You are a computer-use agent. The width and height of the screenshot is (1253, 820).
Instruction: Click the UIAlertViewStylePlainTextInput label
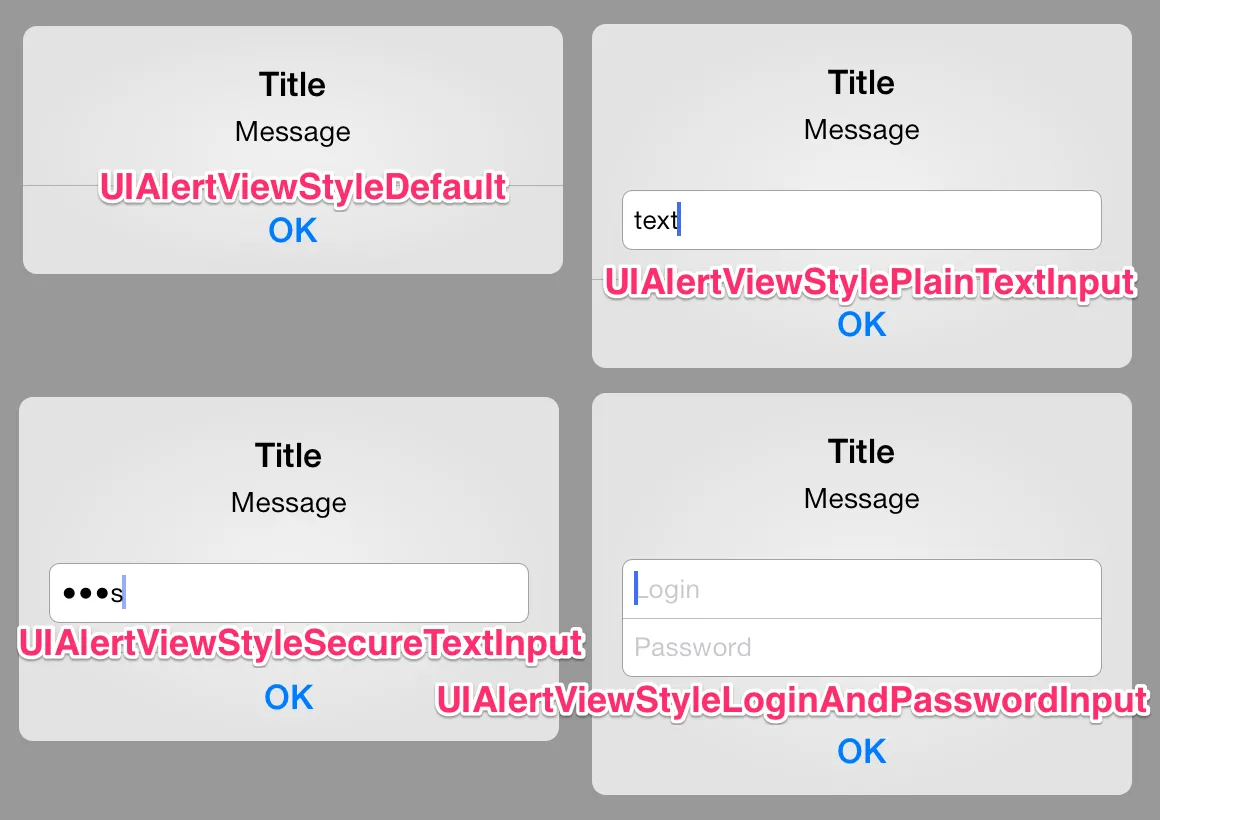870,282
